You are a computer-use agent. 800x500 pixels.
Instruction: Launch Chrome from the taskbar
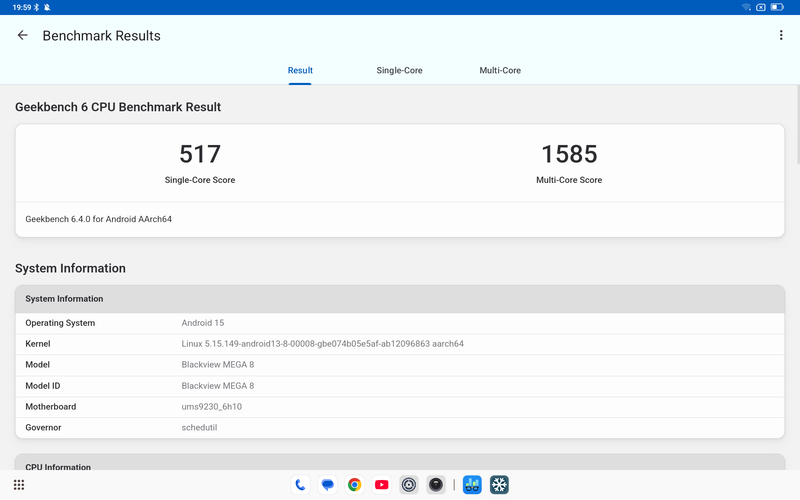[x=355, y=485]
